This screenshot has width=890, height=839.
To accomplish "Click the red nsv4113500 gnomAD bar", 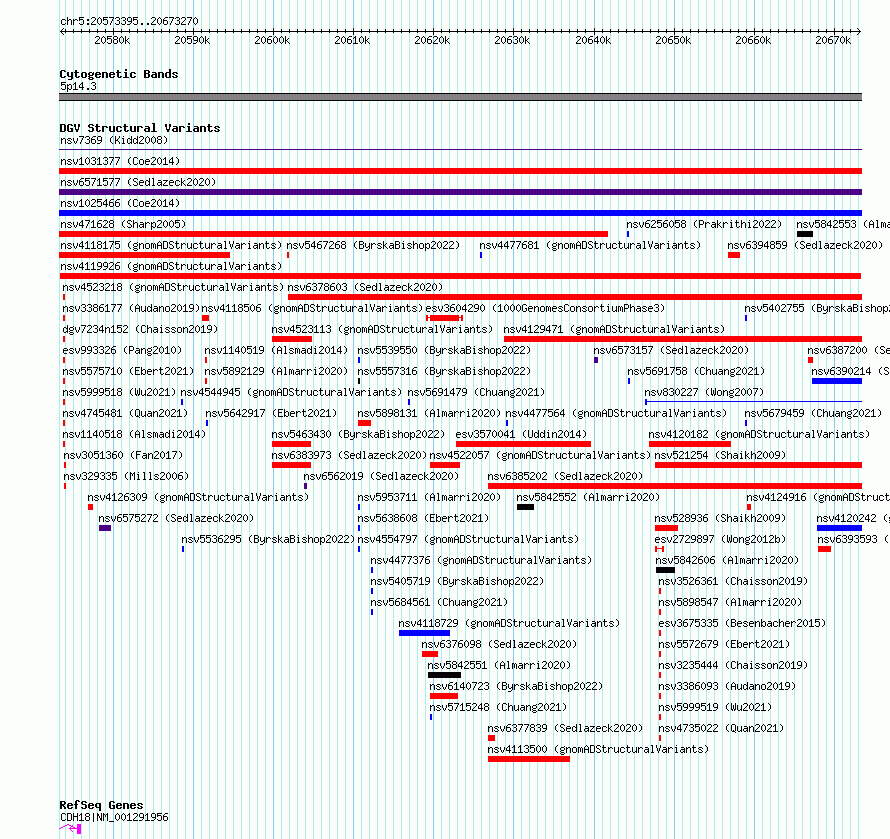I will click(x=529, y=759).
